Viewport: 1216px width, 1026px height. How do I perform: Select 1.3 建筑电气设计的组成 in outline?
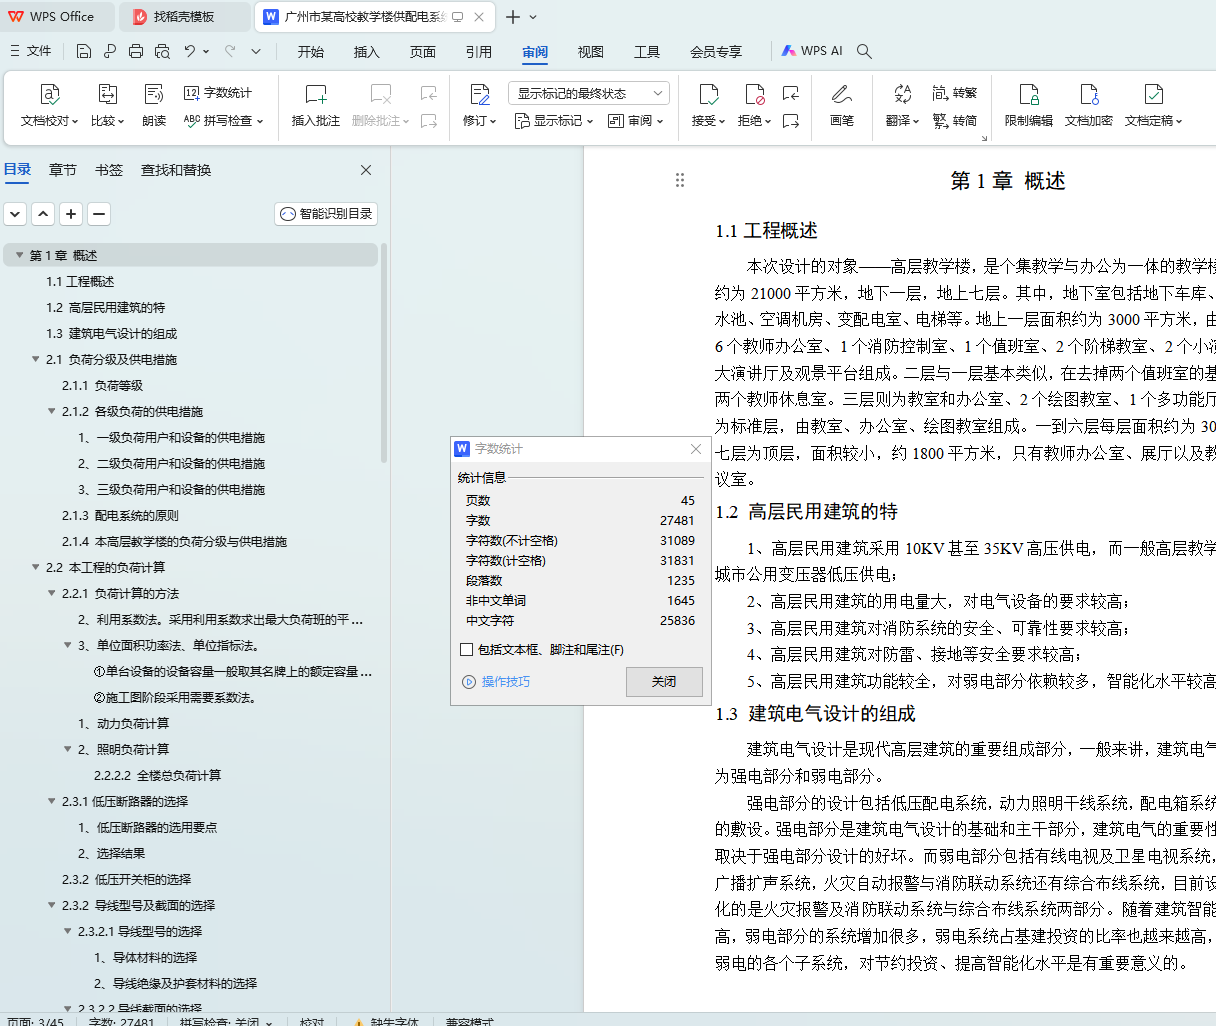[x=111, y=333]
